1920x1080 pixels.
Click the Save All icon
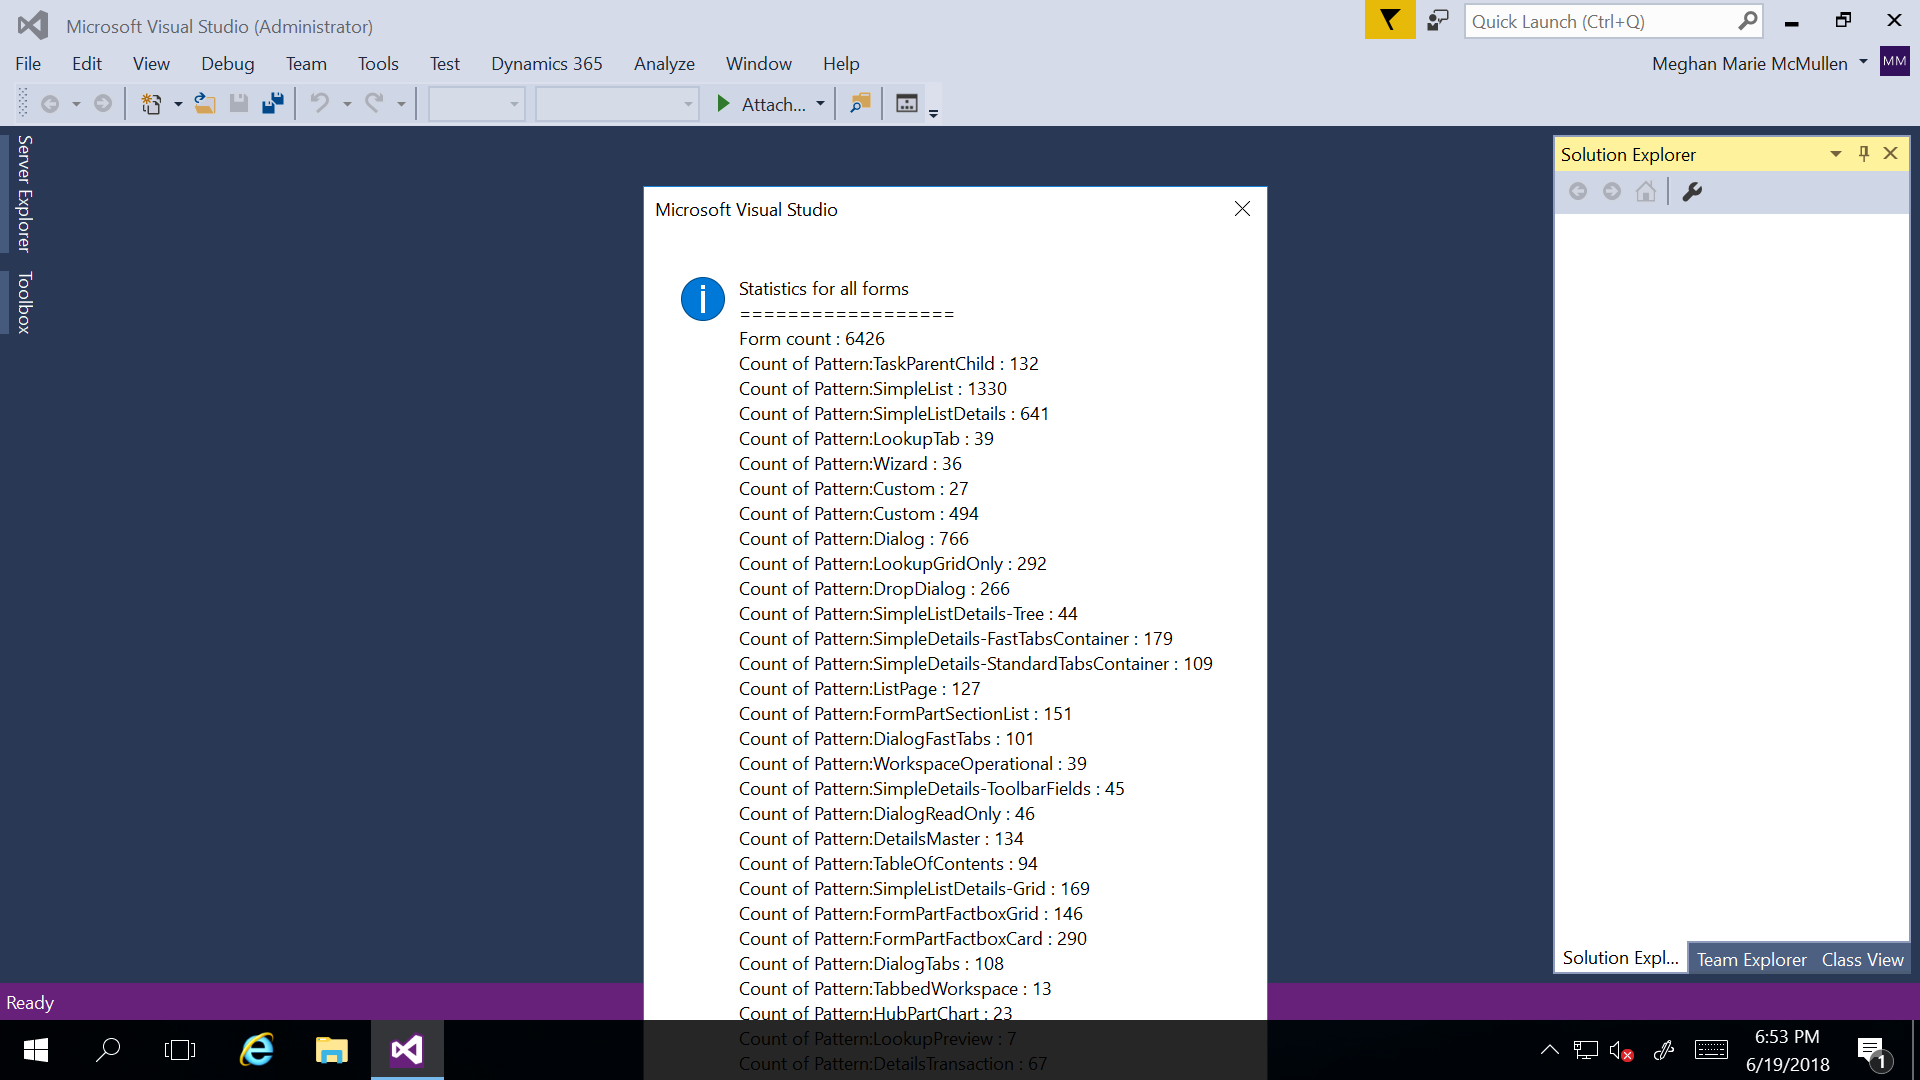(272, 104)
